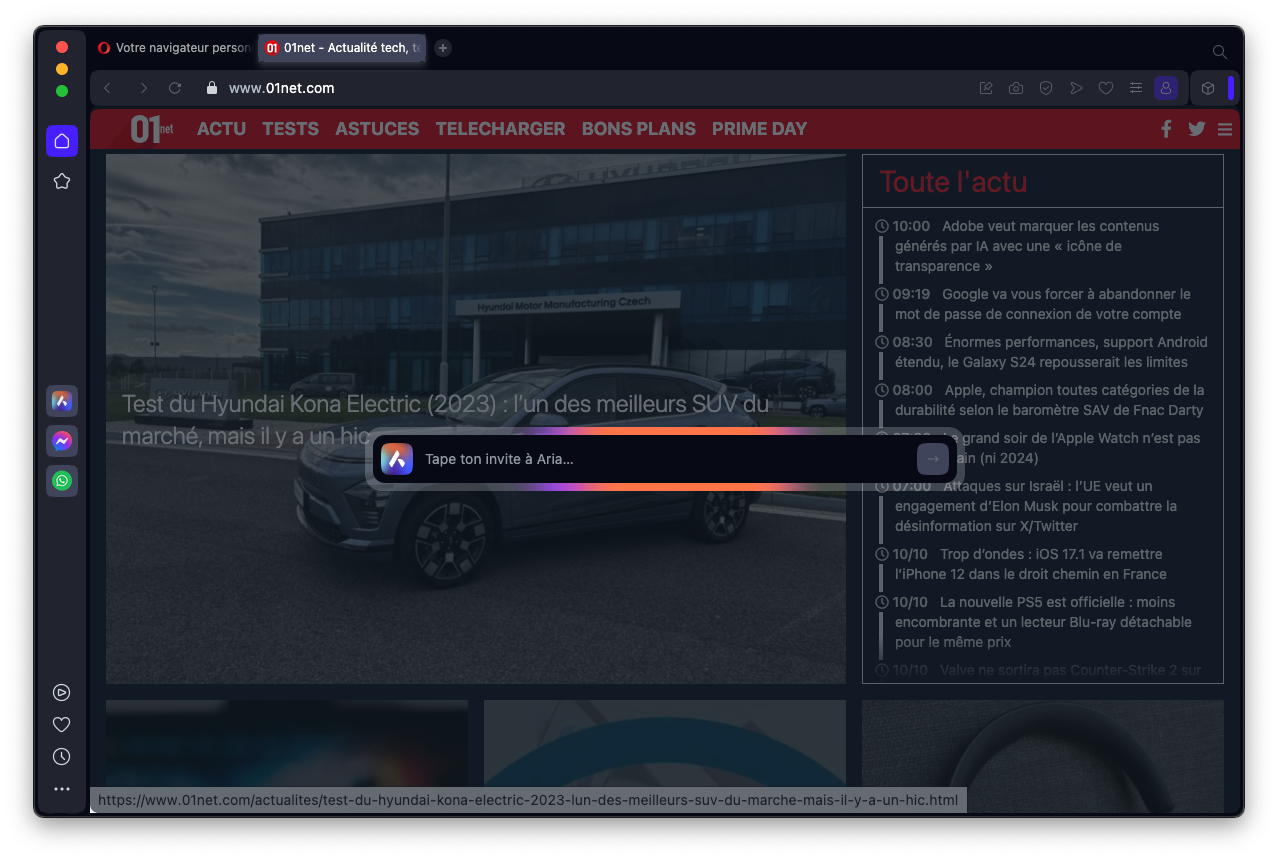Open the sidebar heart icon

tap(62, 725)
